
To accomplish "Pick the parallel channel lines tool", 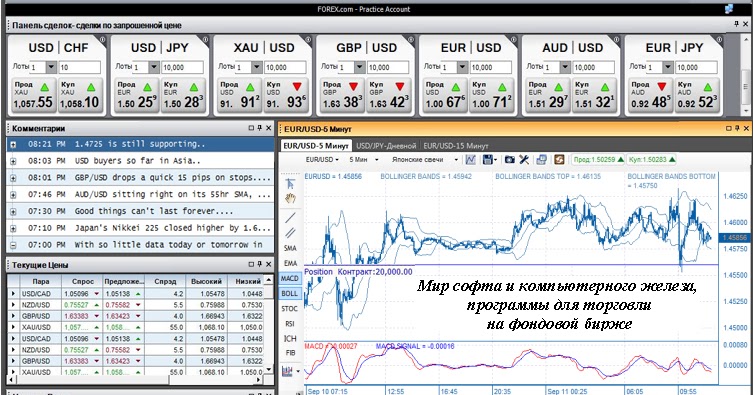I will click(x=290, y=233).
